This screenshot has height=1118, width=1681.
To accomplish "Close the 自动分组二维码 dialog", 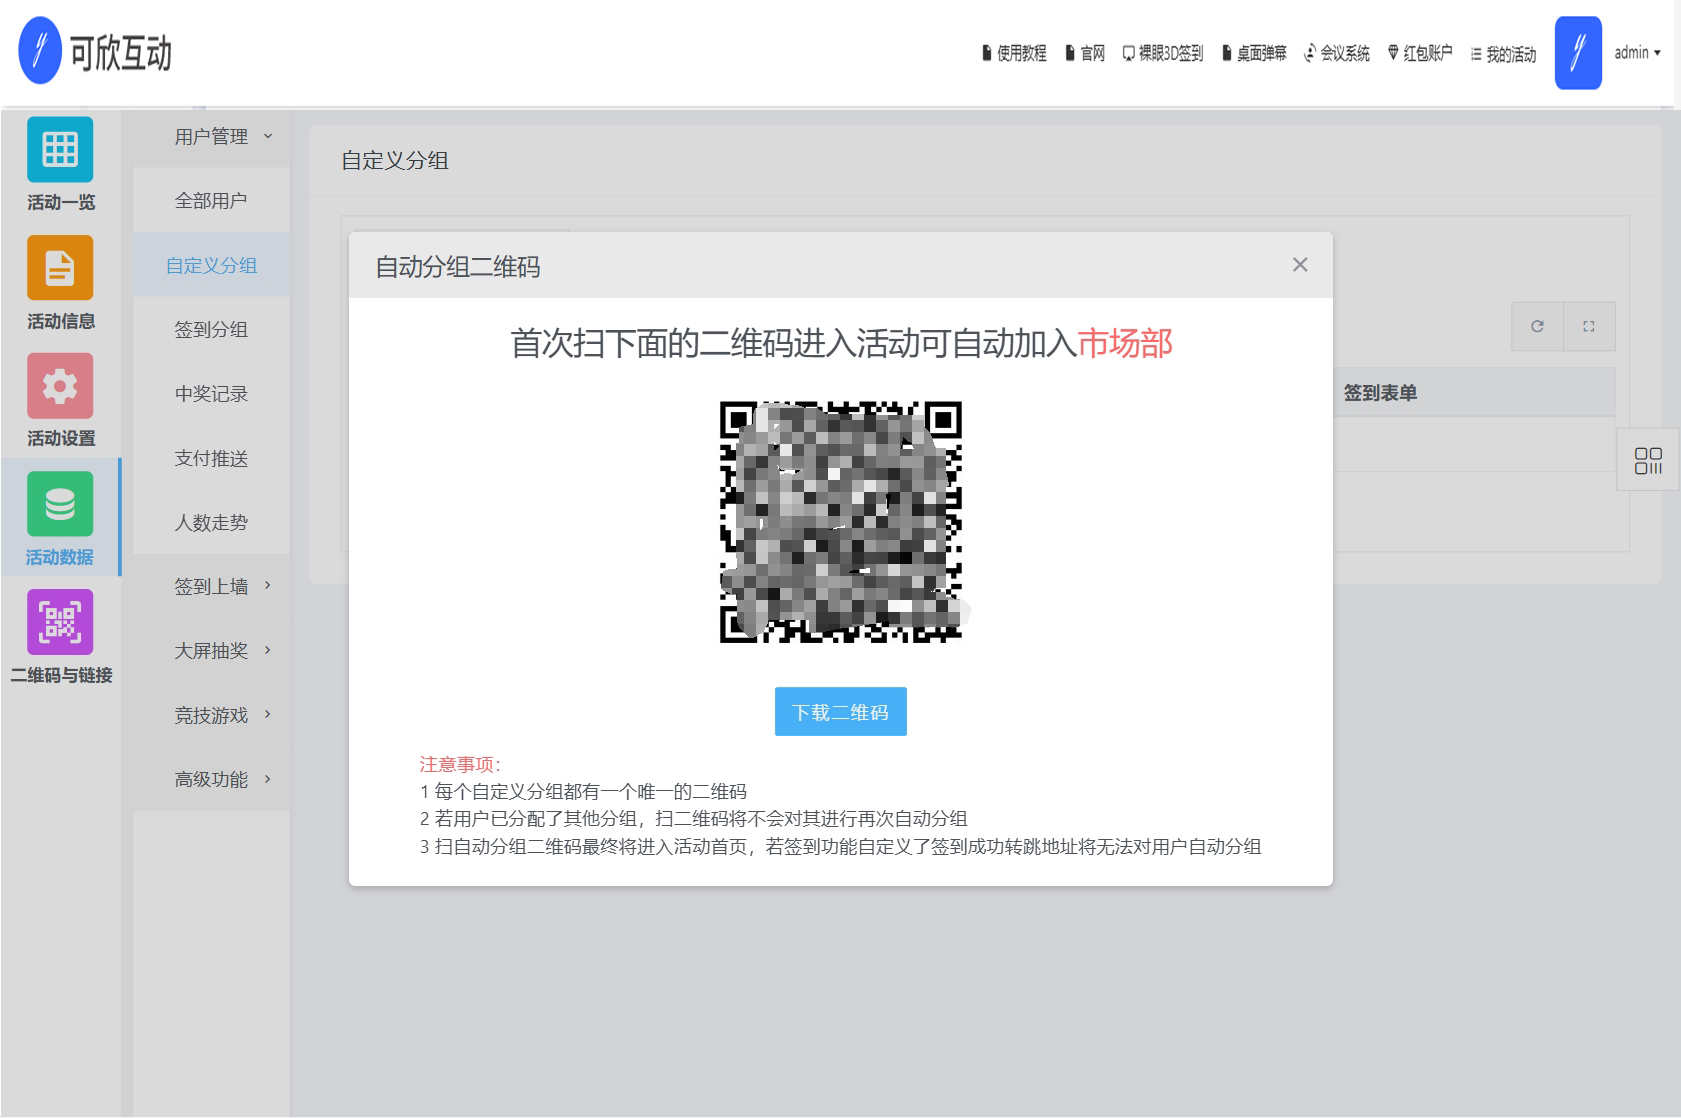I will (x=1300, y=265).
